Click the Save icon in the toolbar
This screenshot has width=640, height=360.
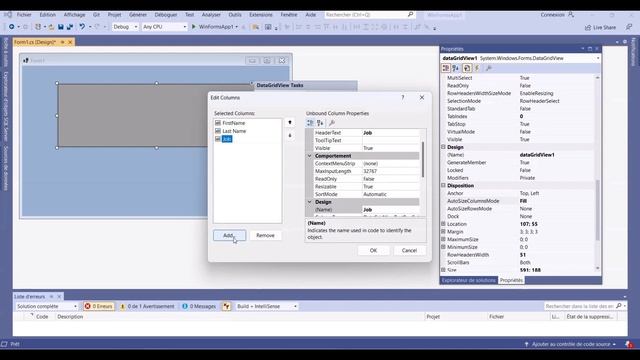click(60, 27)
